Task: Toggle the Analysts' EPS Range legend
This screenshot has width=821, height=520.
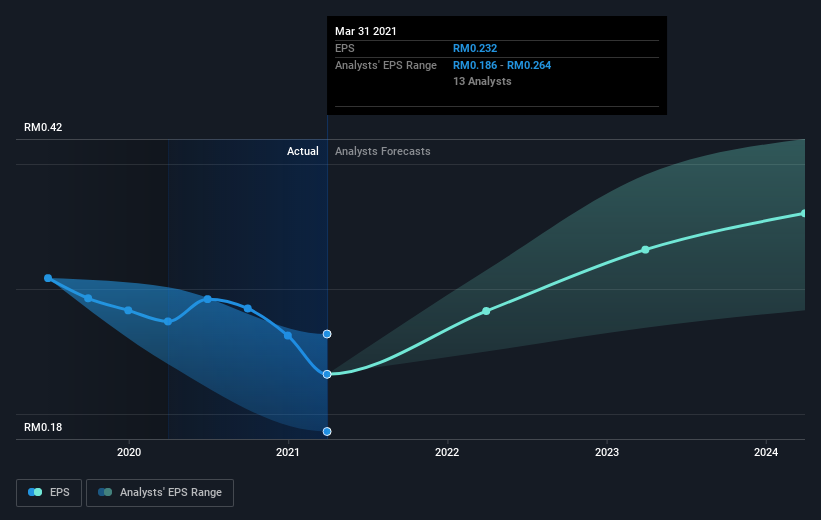Action: 160,493
